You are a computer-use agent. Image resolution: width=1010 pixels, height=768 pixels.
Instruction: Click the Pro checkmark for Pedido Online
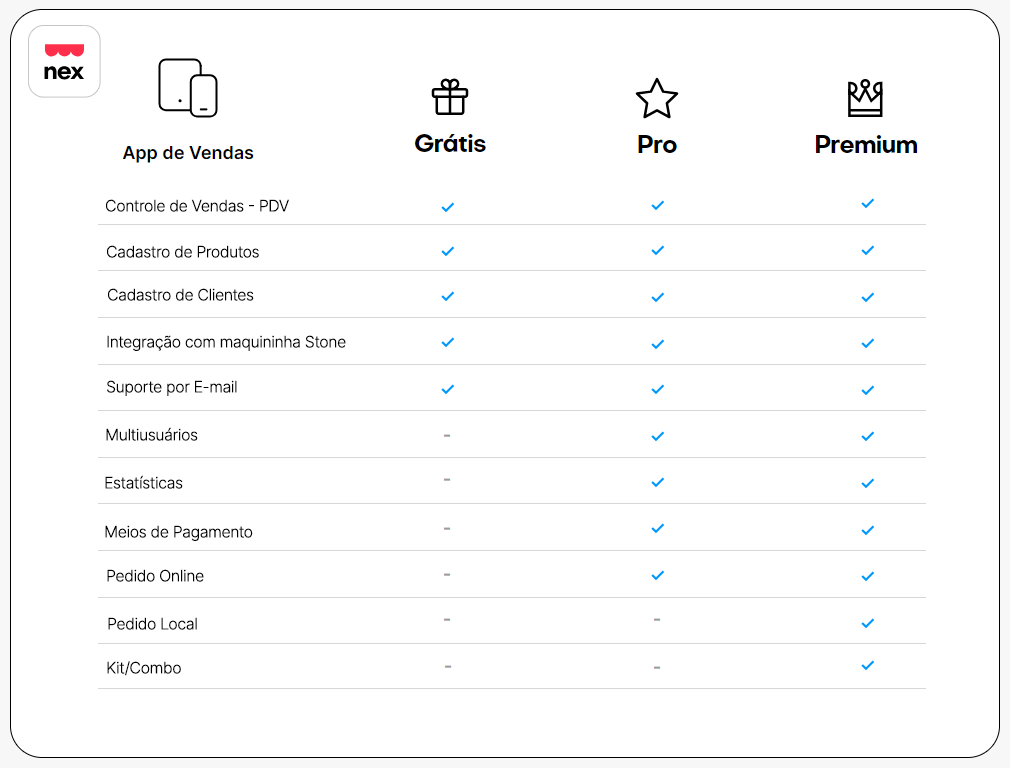pyautogui.click(x=657, y=576)
